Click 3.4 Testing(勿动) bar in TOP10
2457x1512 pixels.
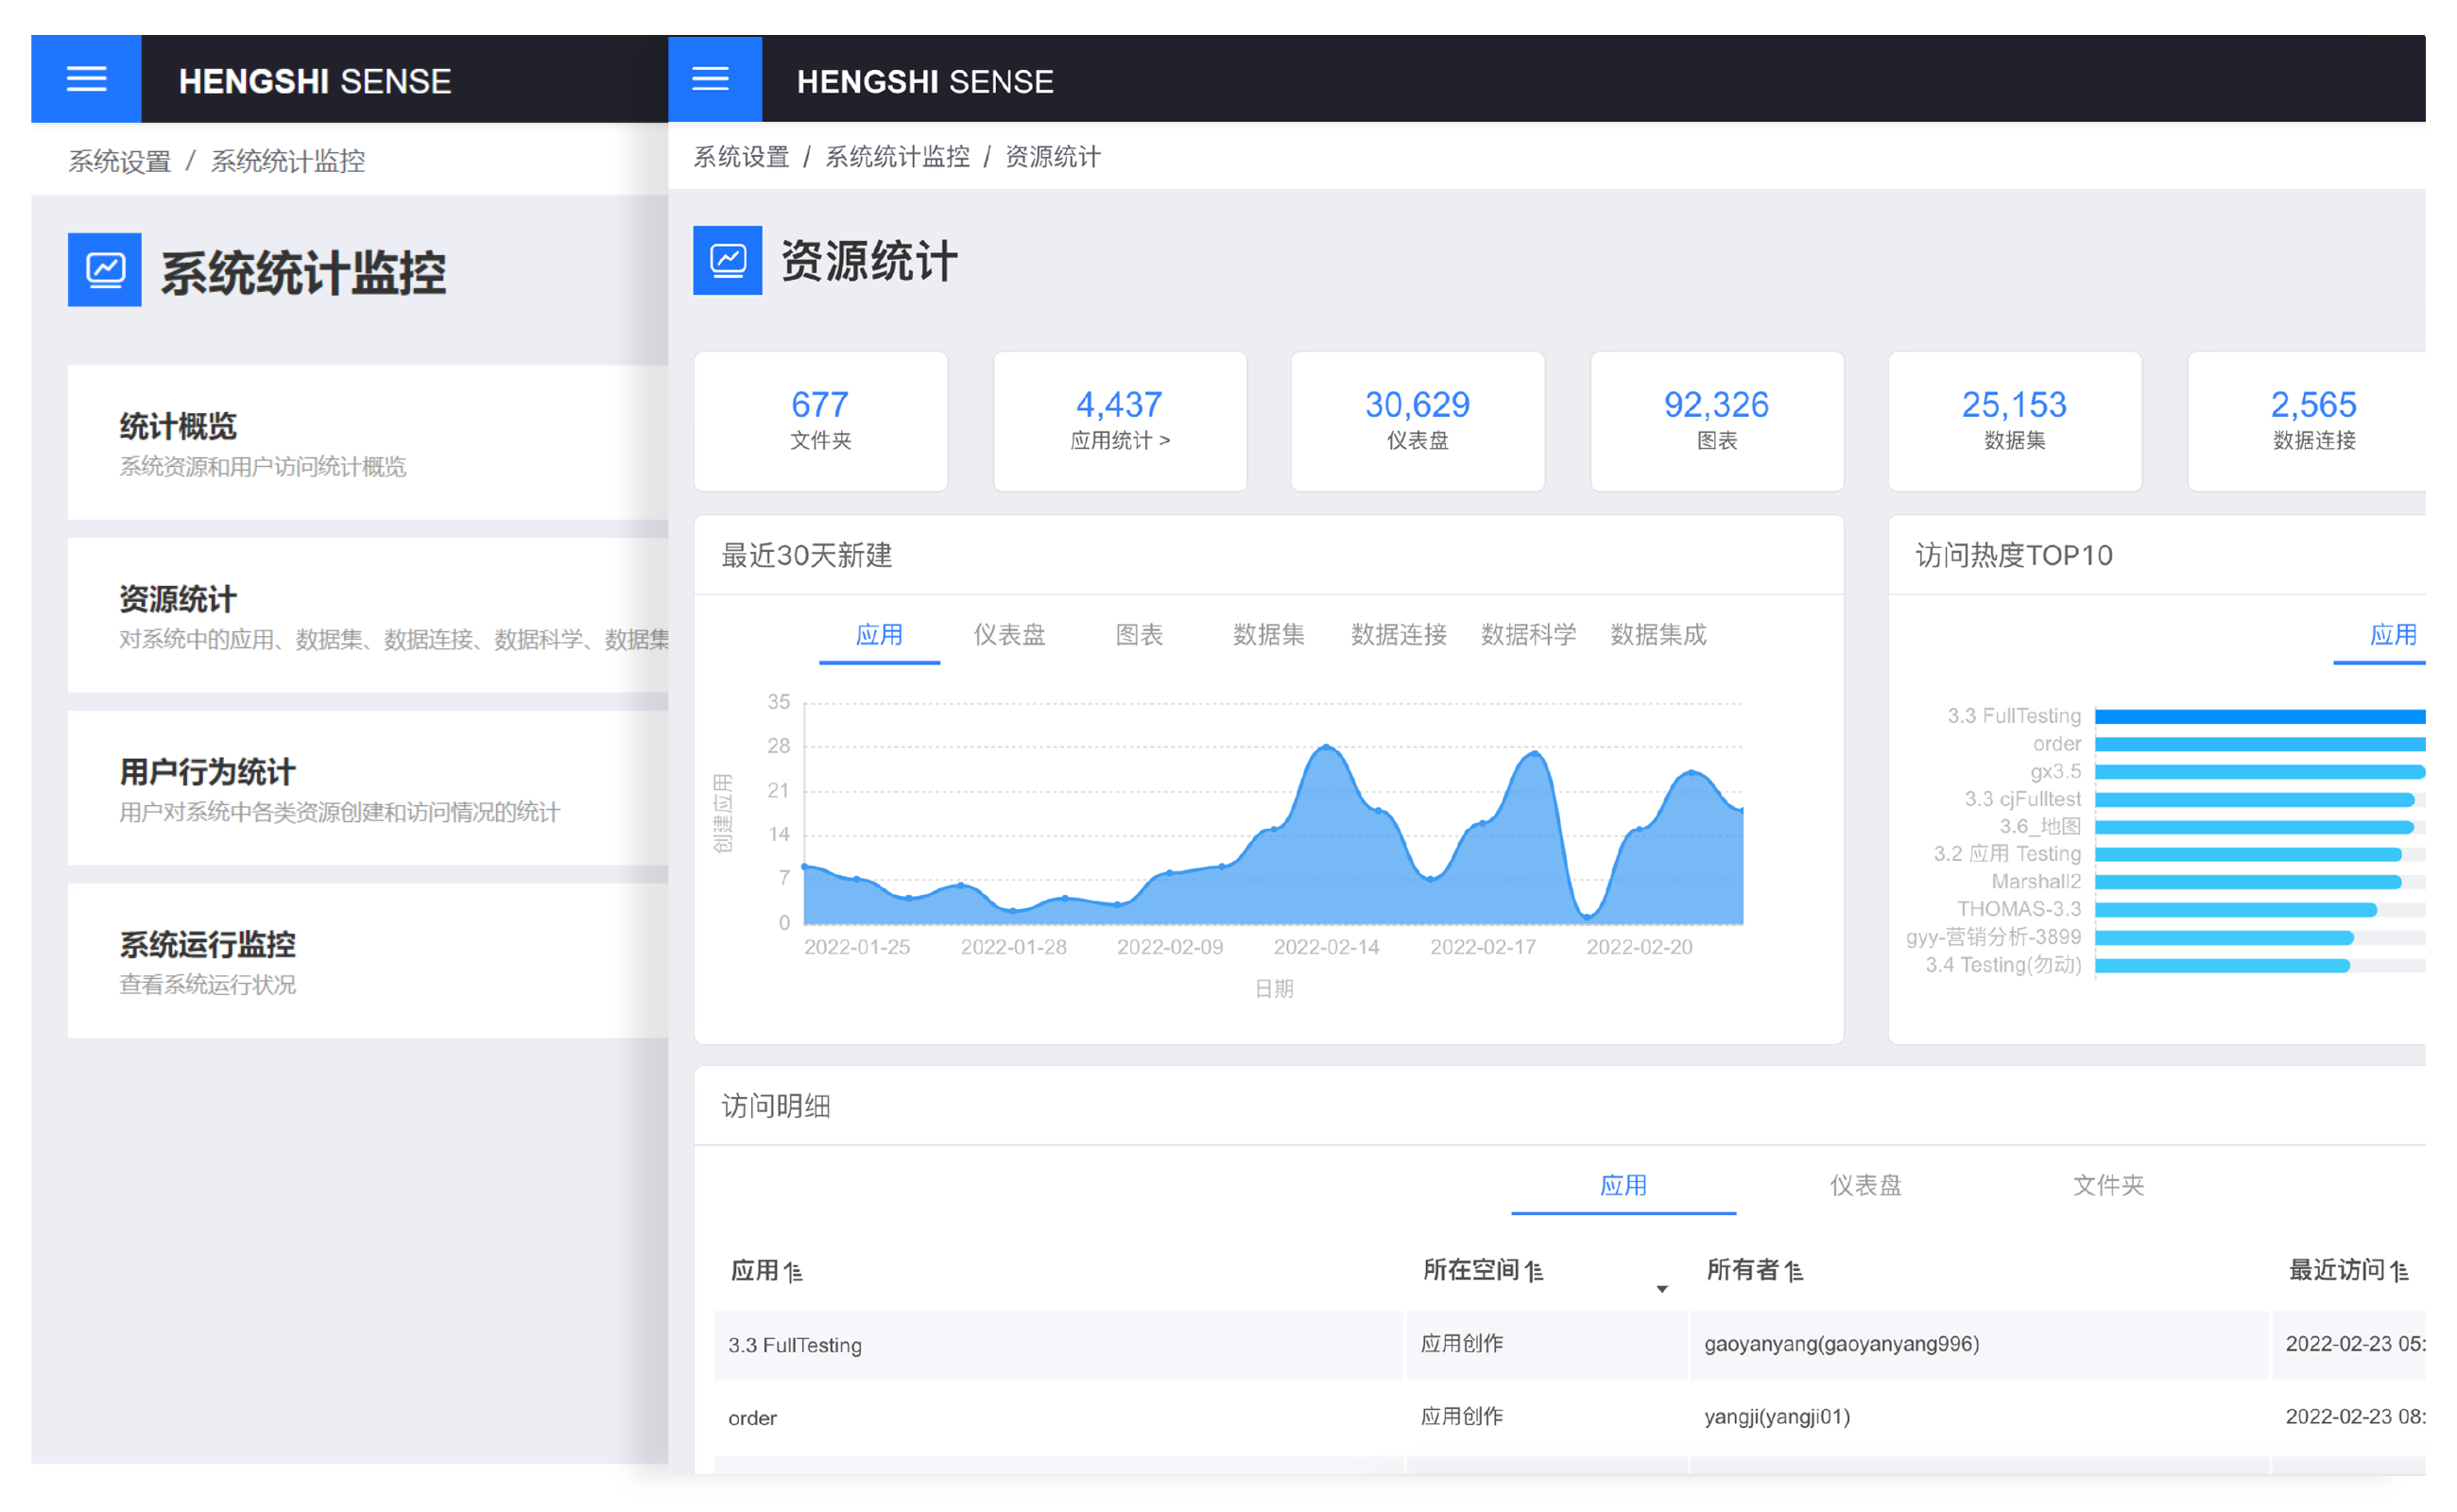pyautogui.click(x=2222, y=966)
